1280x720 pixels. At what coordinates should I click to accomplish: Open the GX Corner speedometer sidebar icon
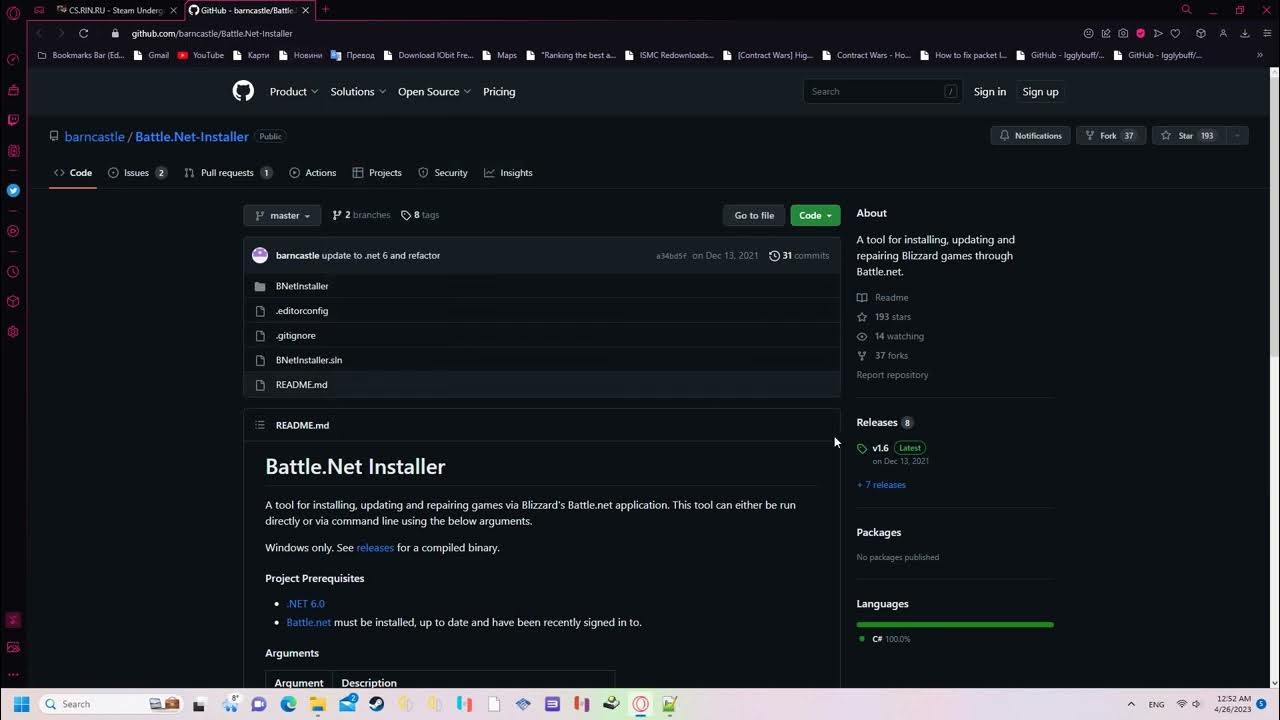point(13,60)
